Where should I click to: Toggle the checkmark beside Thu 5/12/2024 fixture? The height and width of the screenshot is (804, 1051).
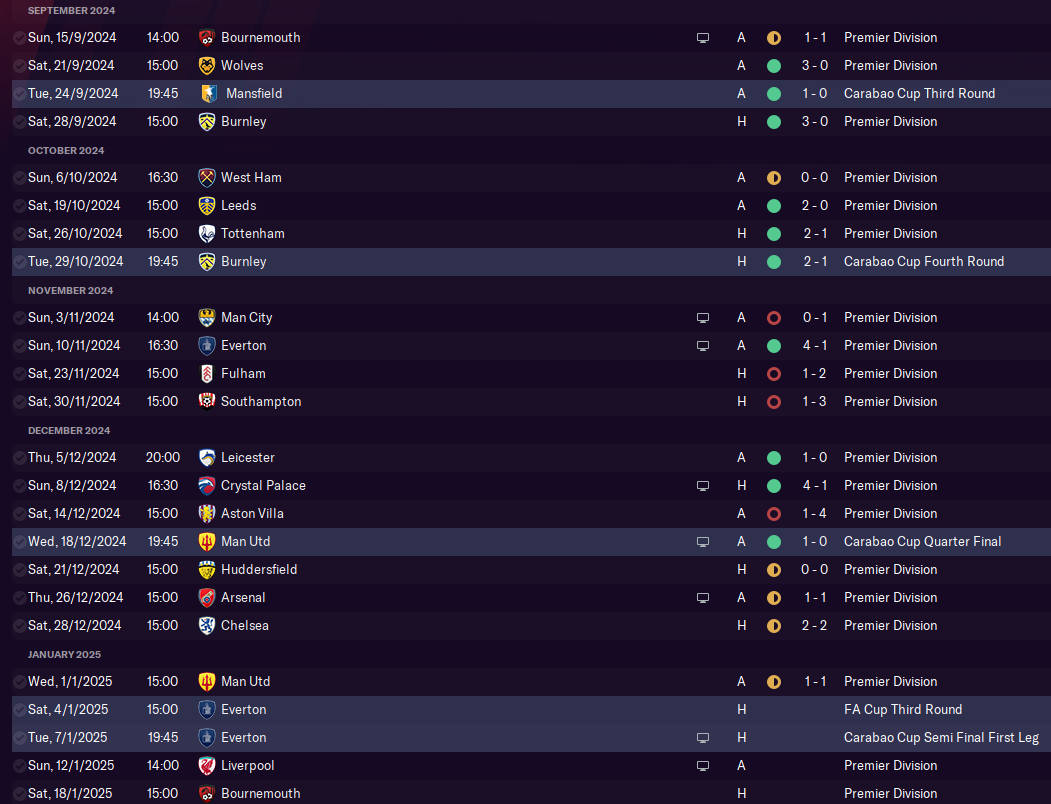(19, 457)
